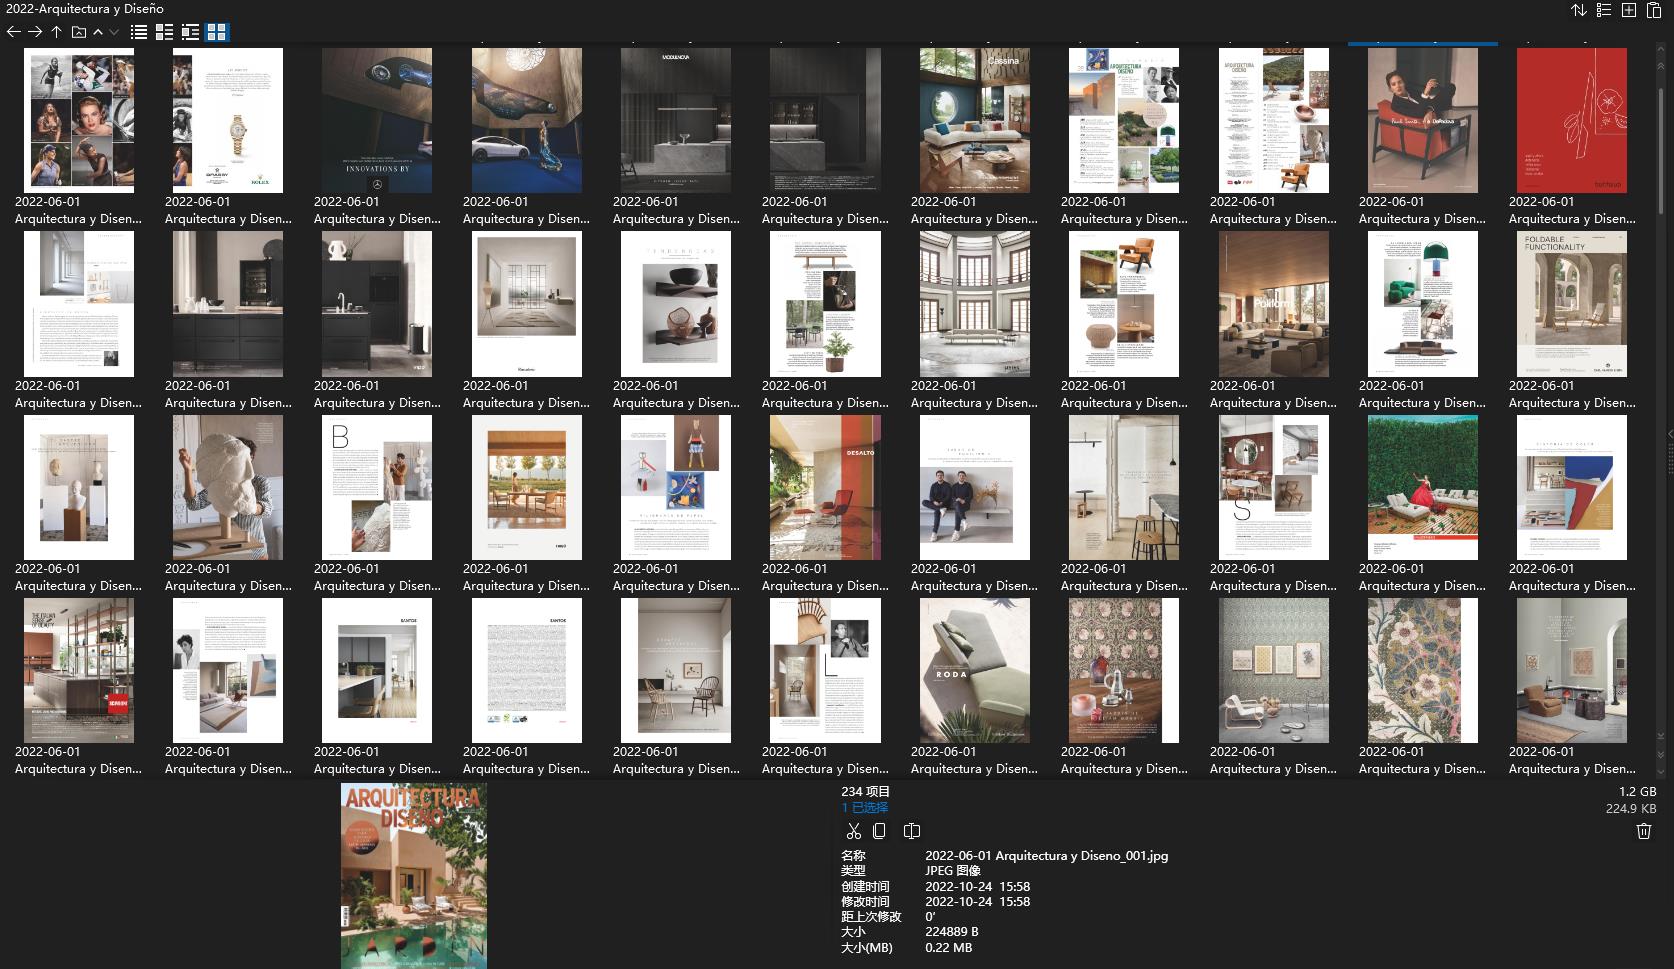
Task: Open the parent folder icon
Action: [x=78, y=31]
